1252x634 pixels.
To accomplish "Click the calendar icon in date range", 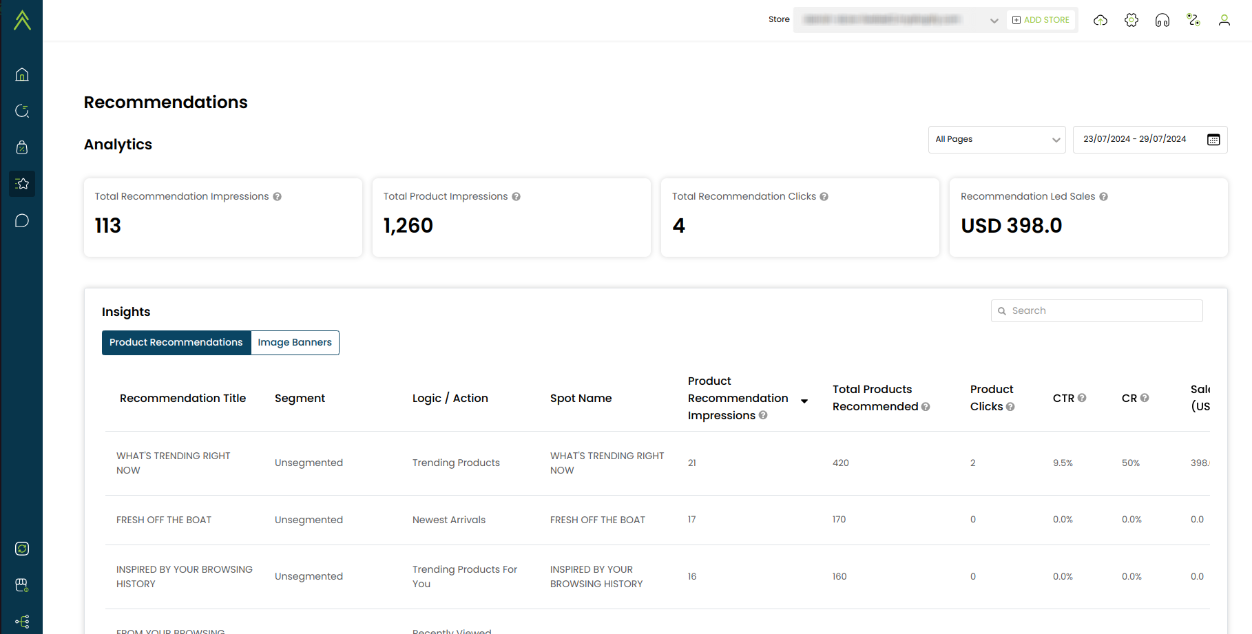I will [x=1213, y=140].
